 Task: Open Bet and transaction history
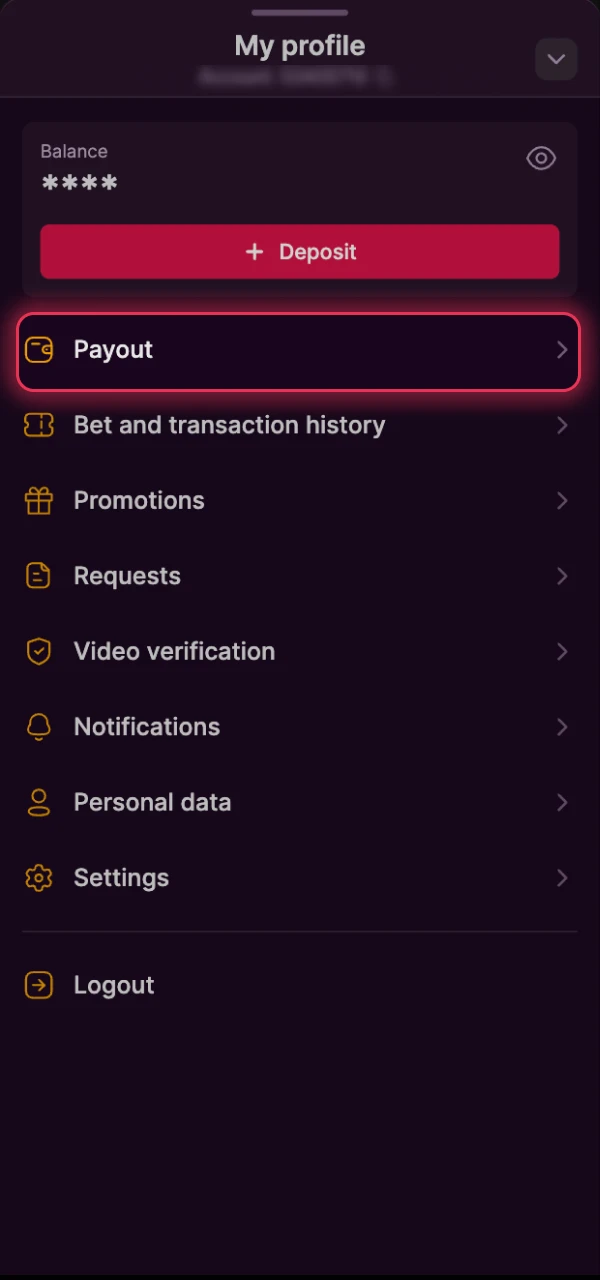pos(229,425)
